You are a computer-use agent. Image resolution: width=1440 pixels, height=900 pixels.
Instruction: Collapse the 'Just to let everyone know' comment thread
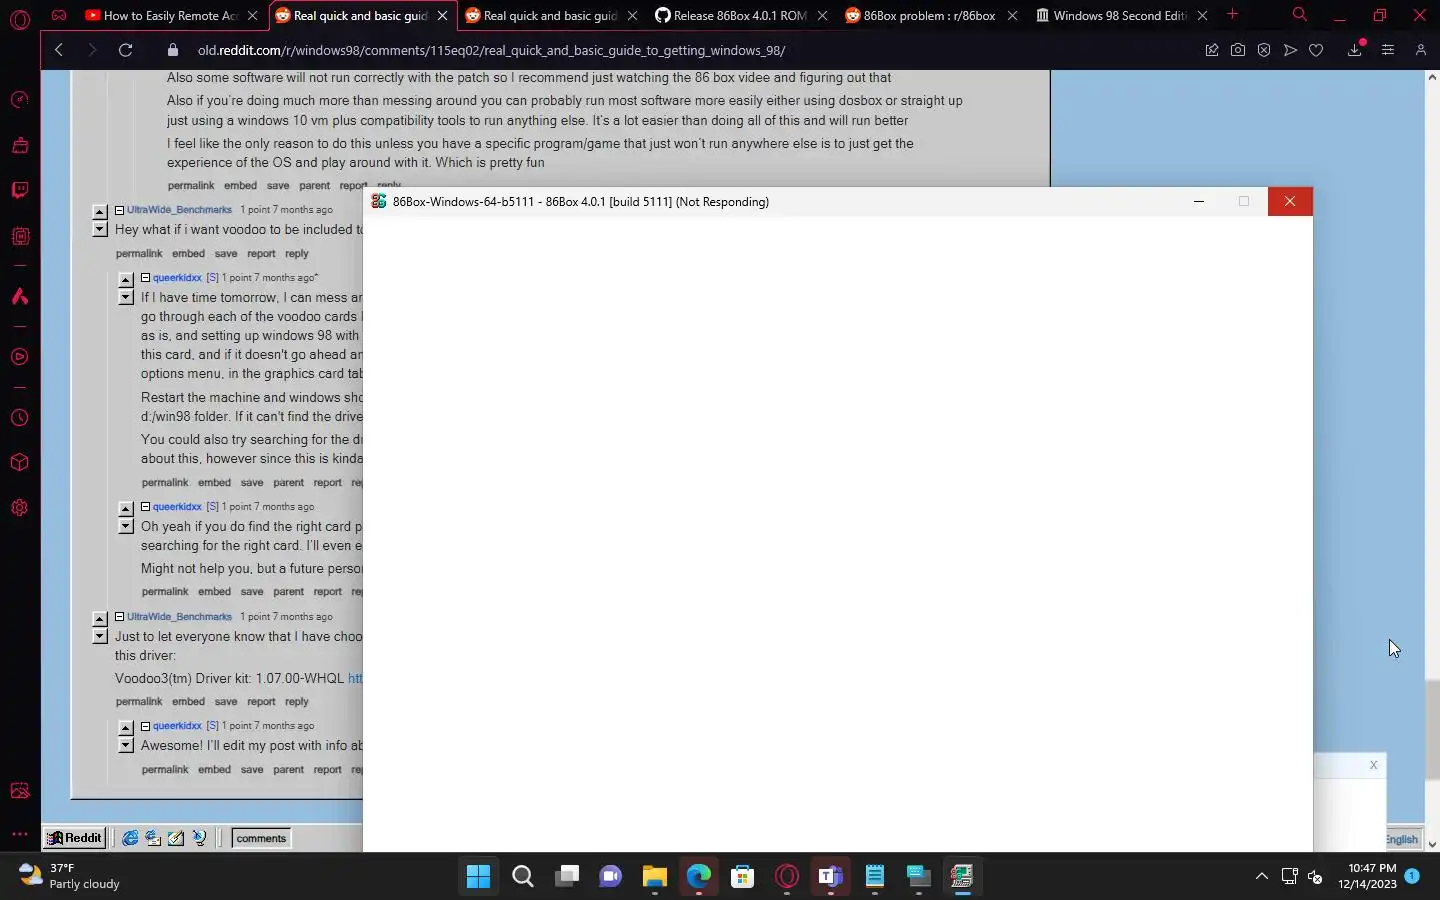119,617
